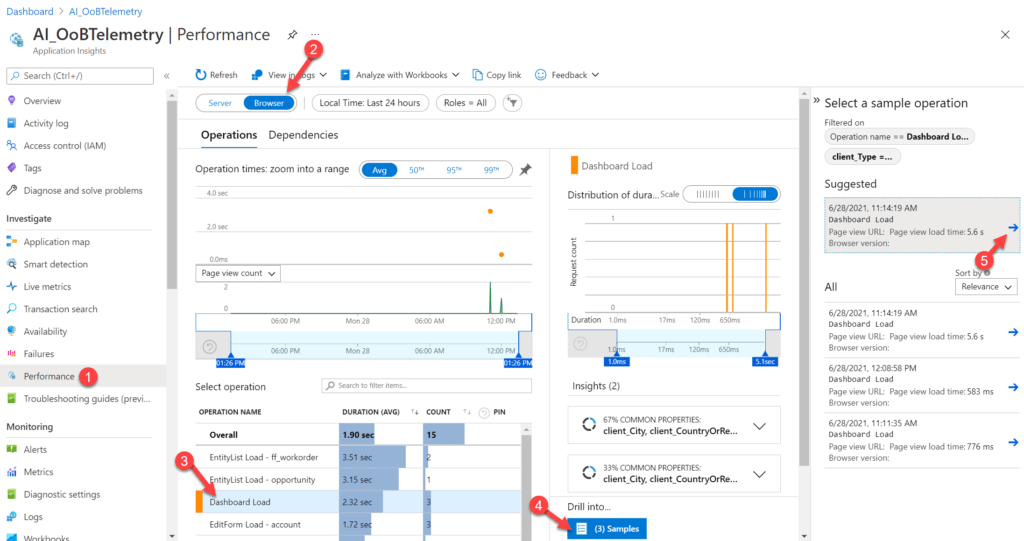Expand the 67% common properties insight

(760, 426)
